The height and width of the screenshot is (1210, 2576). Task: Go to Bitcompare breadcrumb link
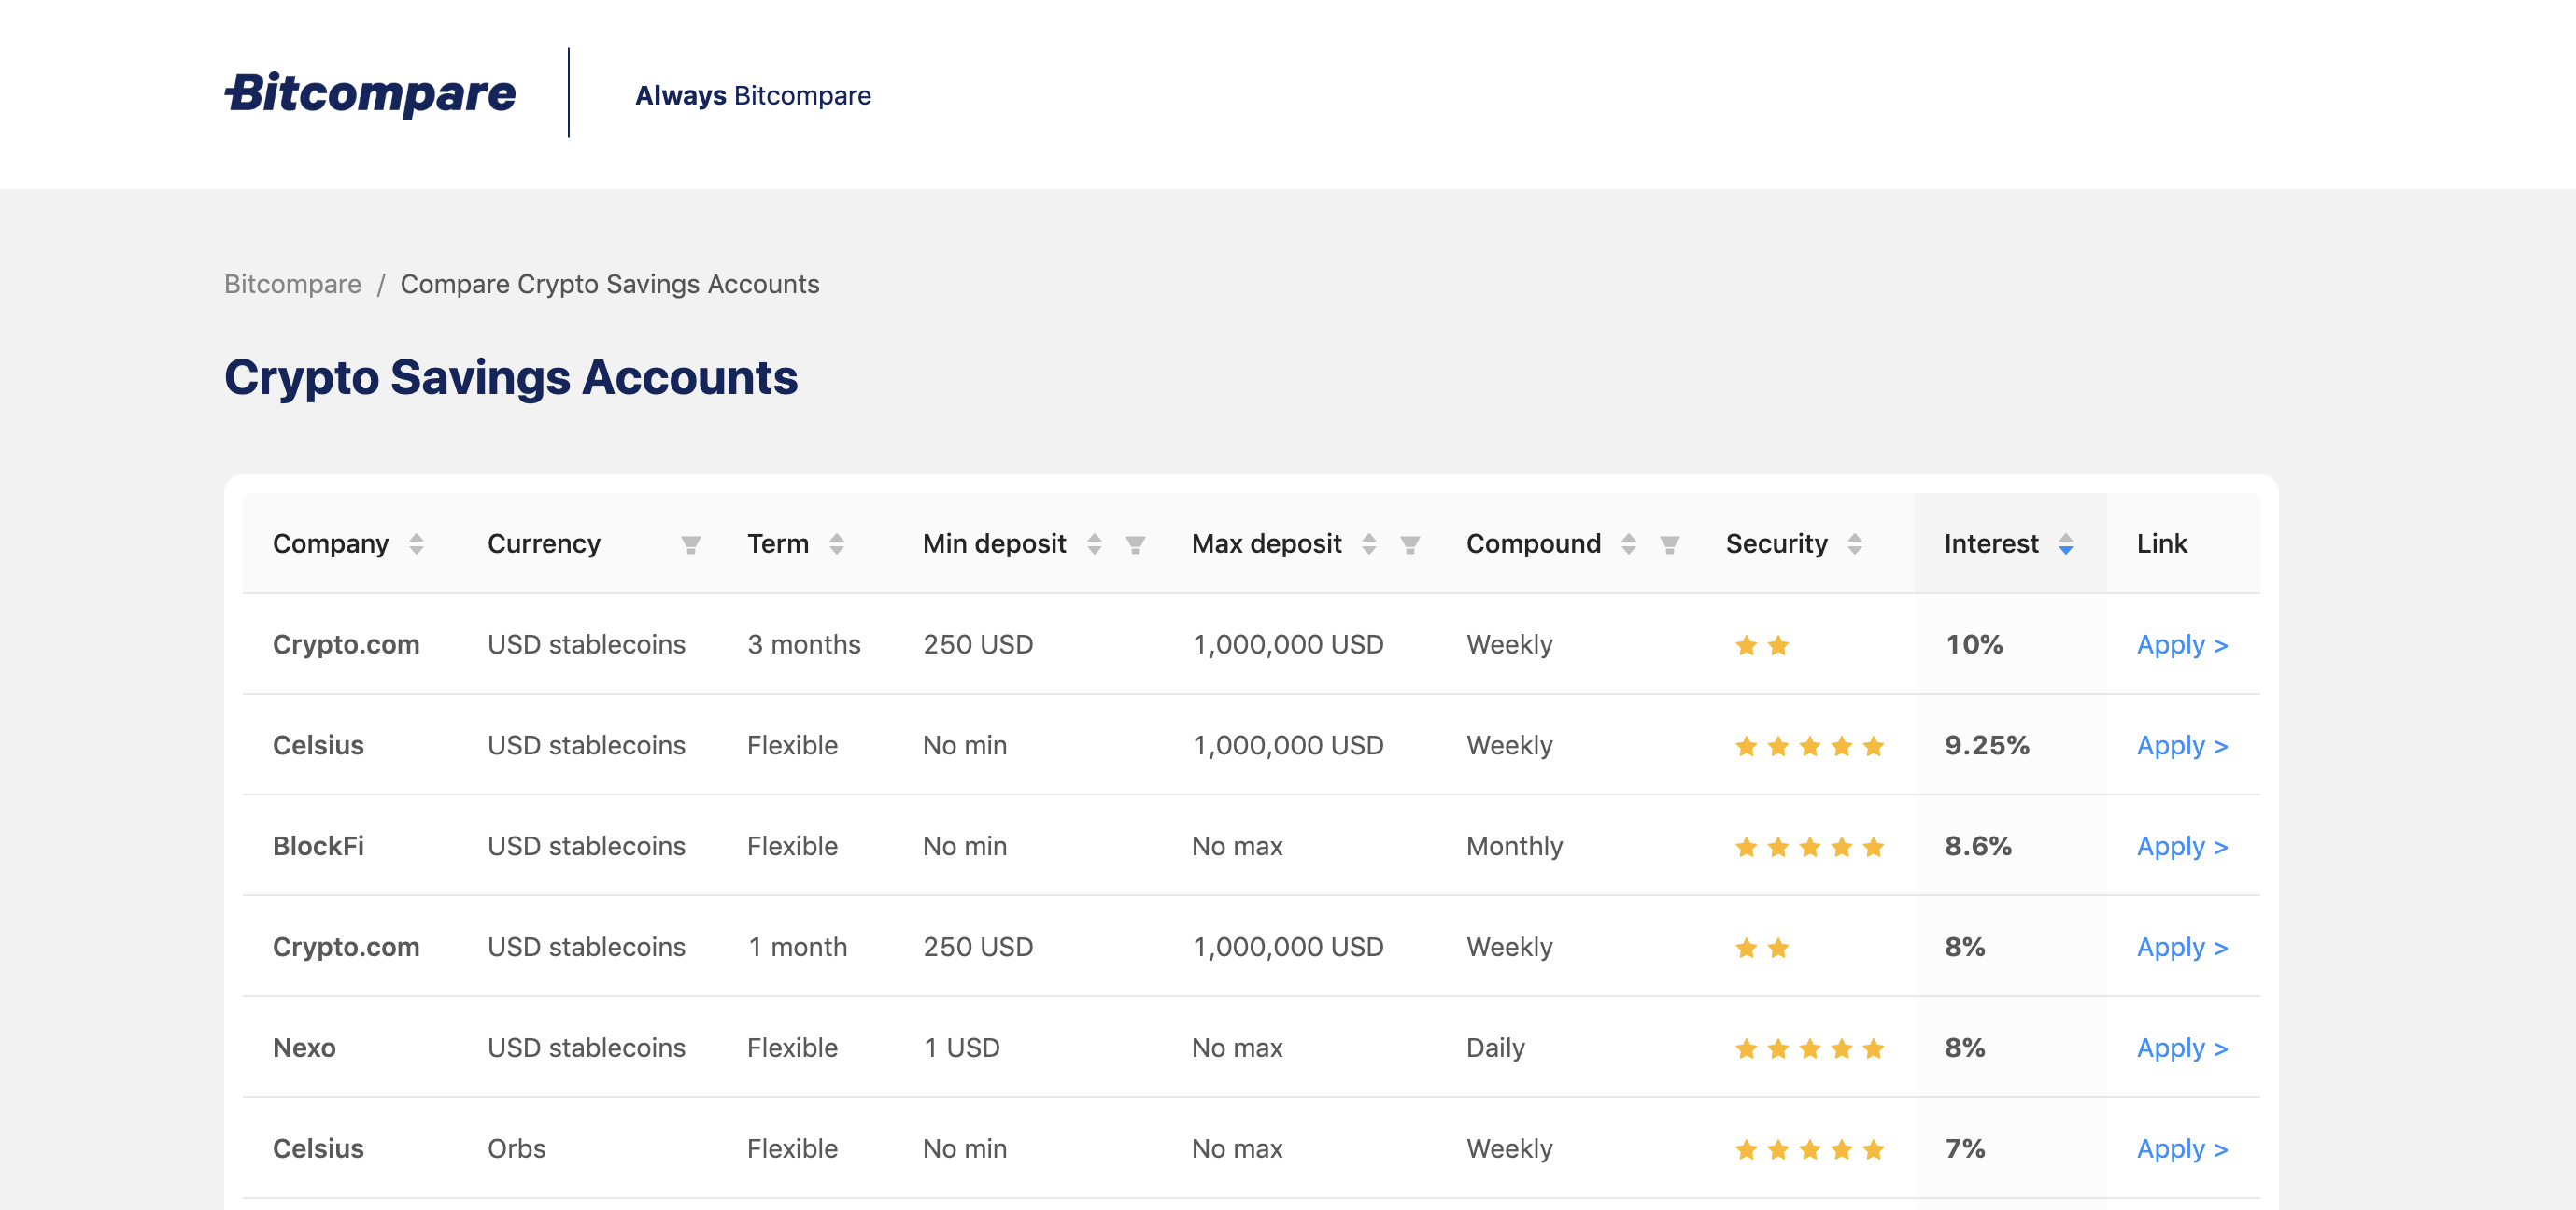point(292,284)
